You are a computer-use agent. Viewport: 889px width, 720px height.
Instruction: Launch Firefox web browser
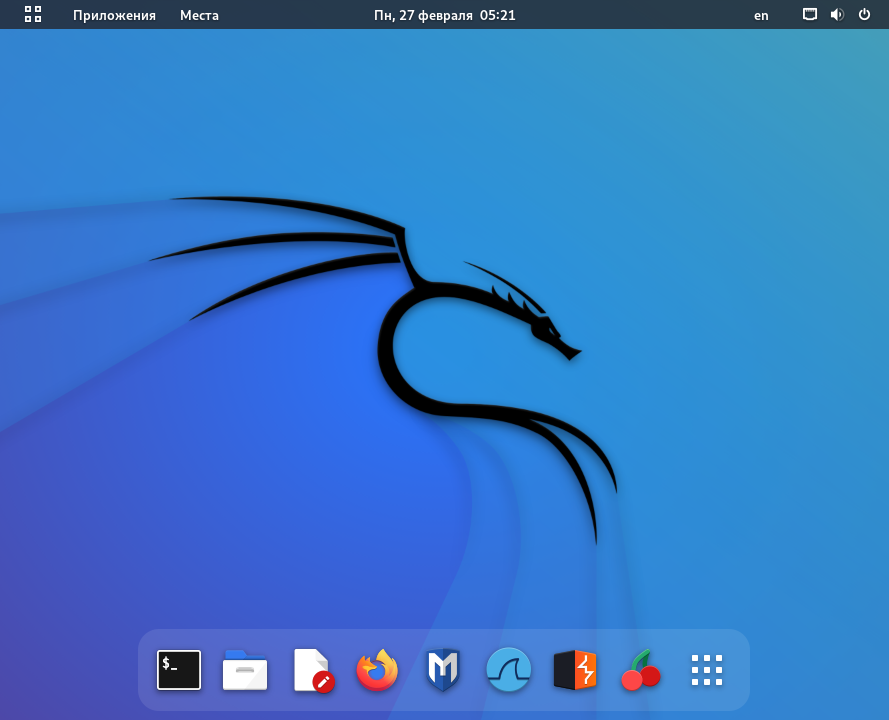pyautogui.click(x=377, y=670)
